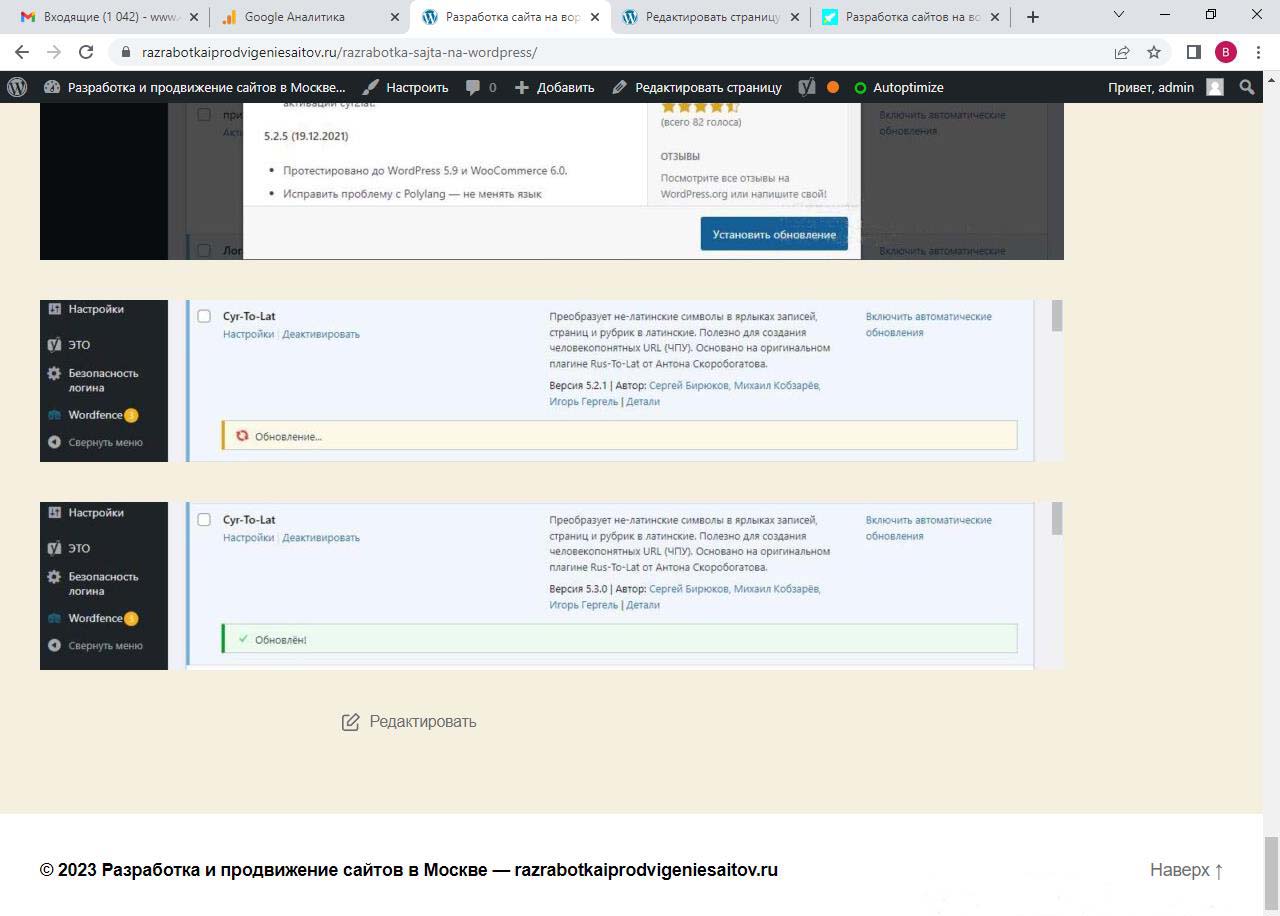Click the "Наверх" back-to-top link
The image size is (1280, 916).
coord(1186,870)
